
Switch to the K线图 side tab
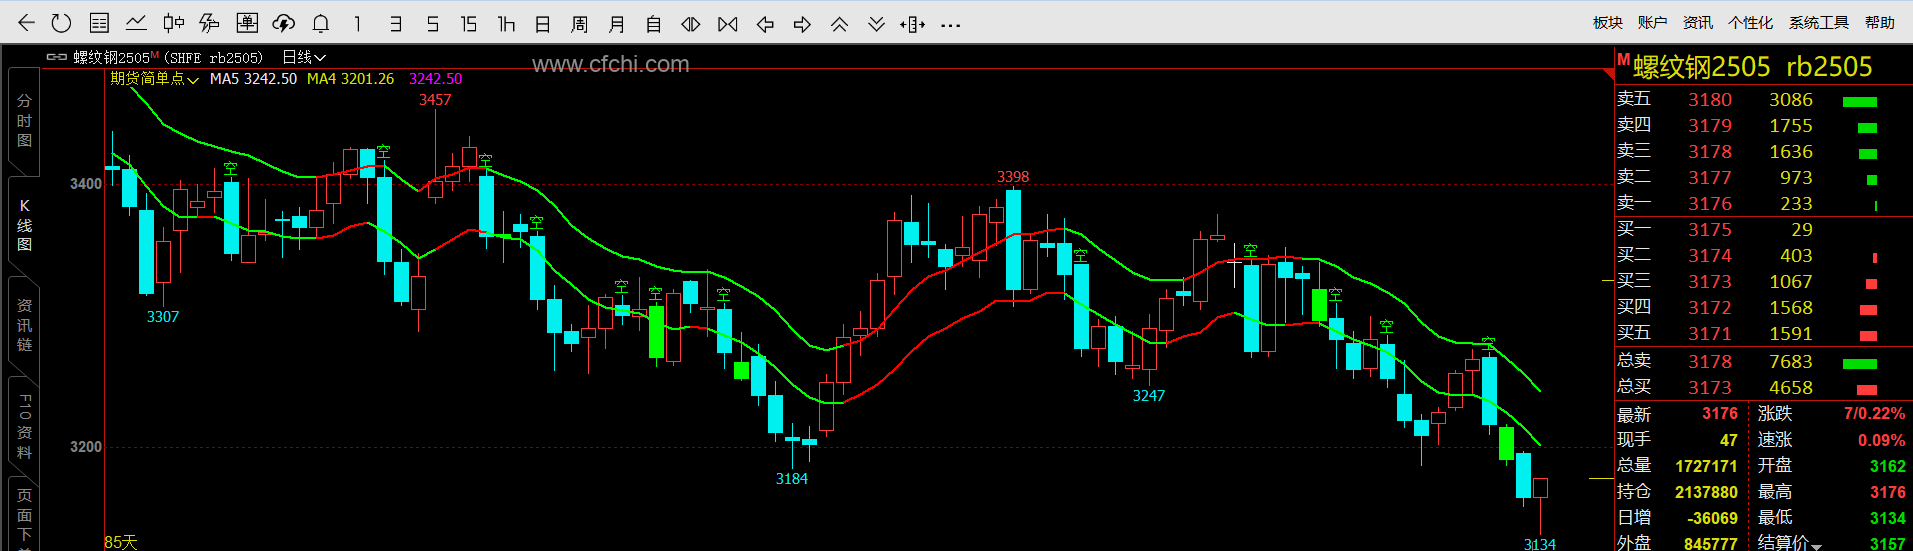(24, 225)
